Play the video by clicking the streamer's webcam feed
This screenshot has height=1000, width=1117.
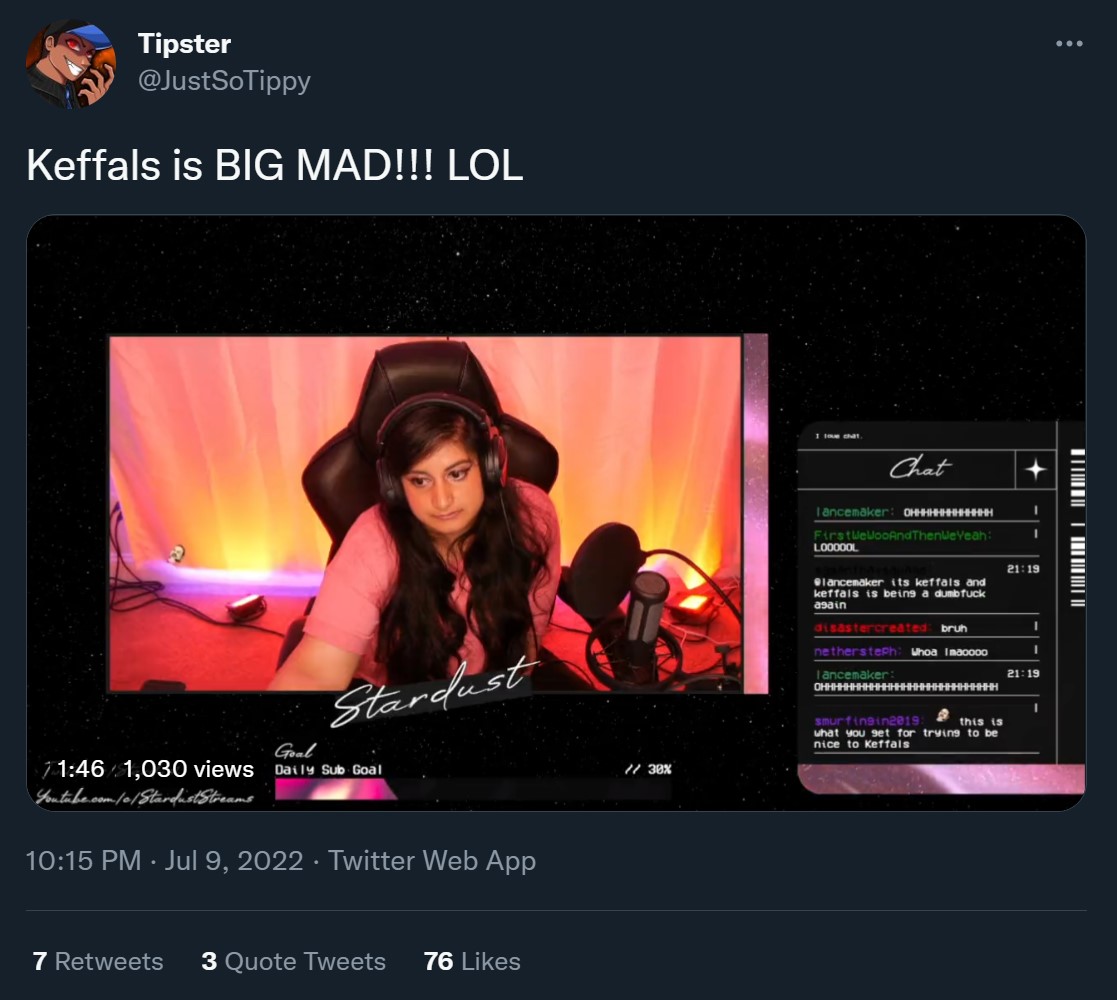(425, 514)
